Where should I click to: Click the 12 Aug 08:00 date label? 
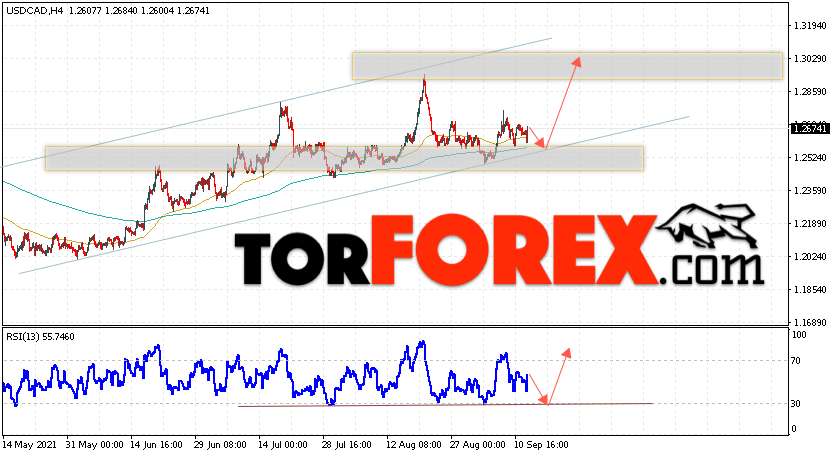tap(414, 445)
